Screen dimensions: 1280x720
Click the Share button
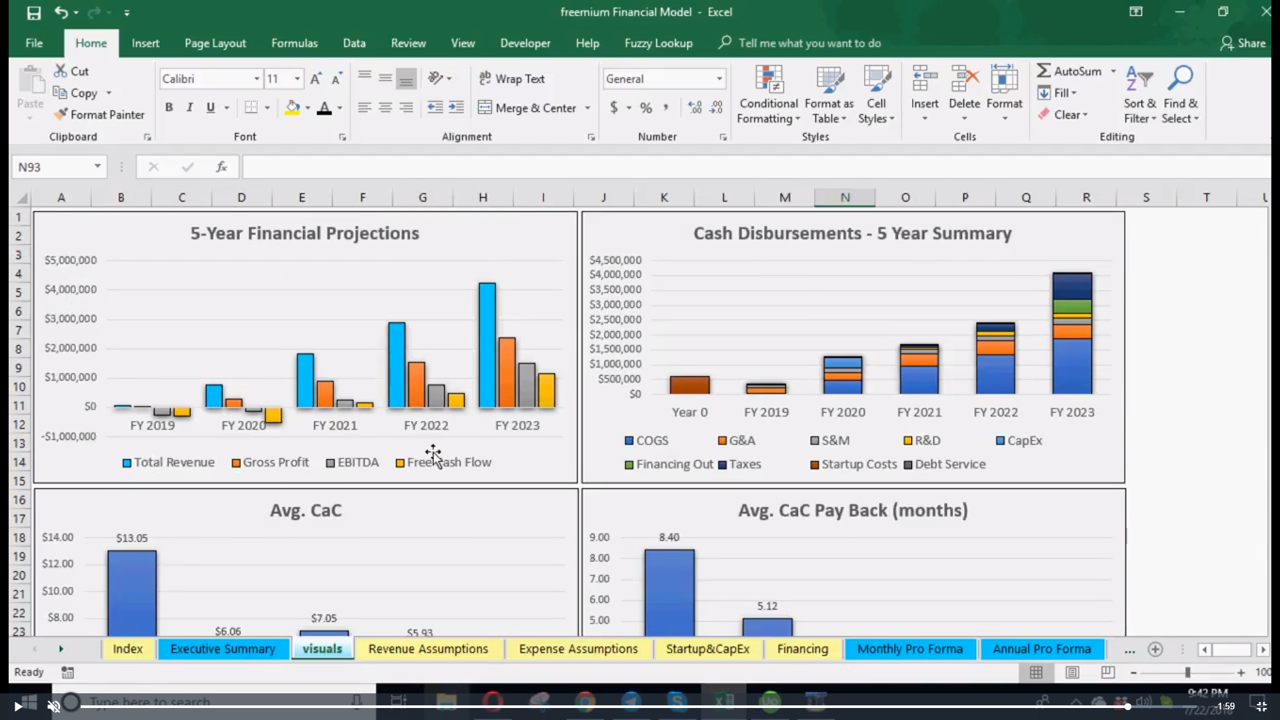click(x=1243, y=43)
